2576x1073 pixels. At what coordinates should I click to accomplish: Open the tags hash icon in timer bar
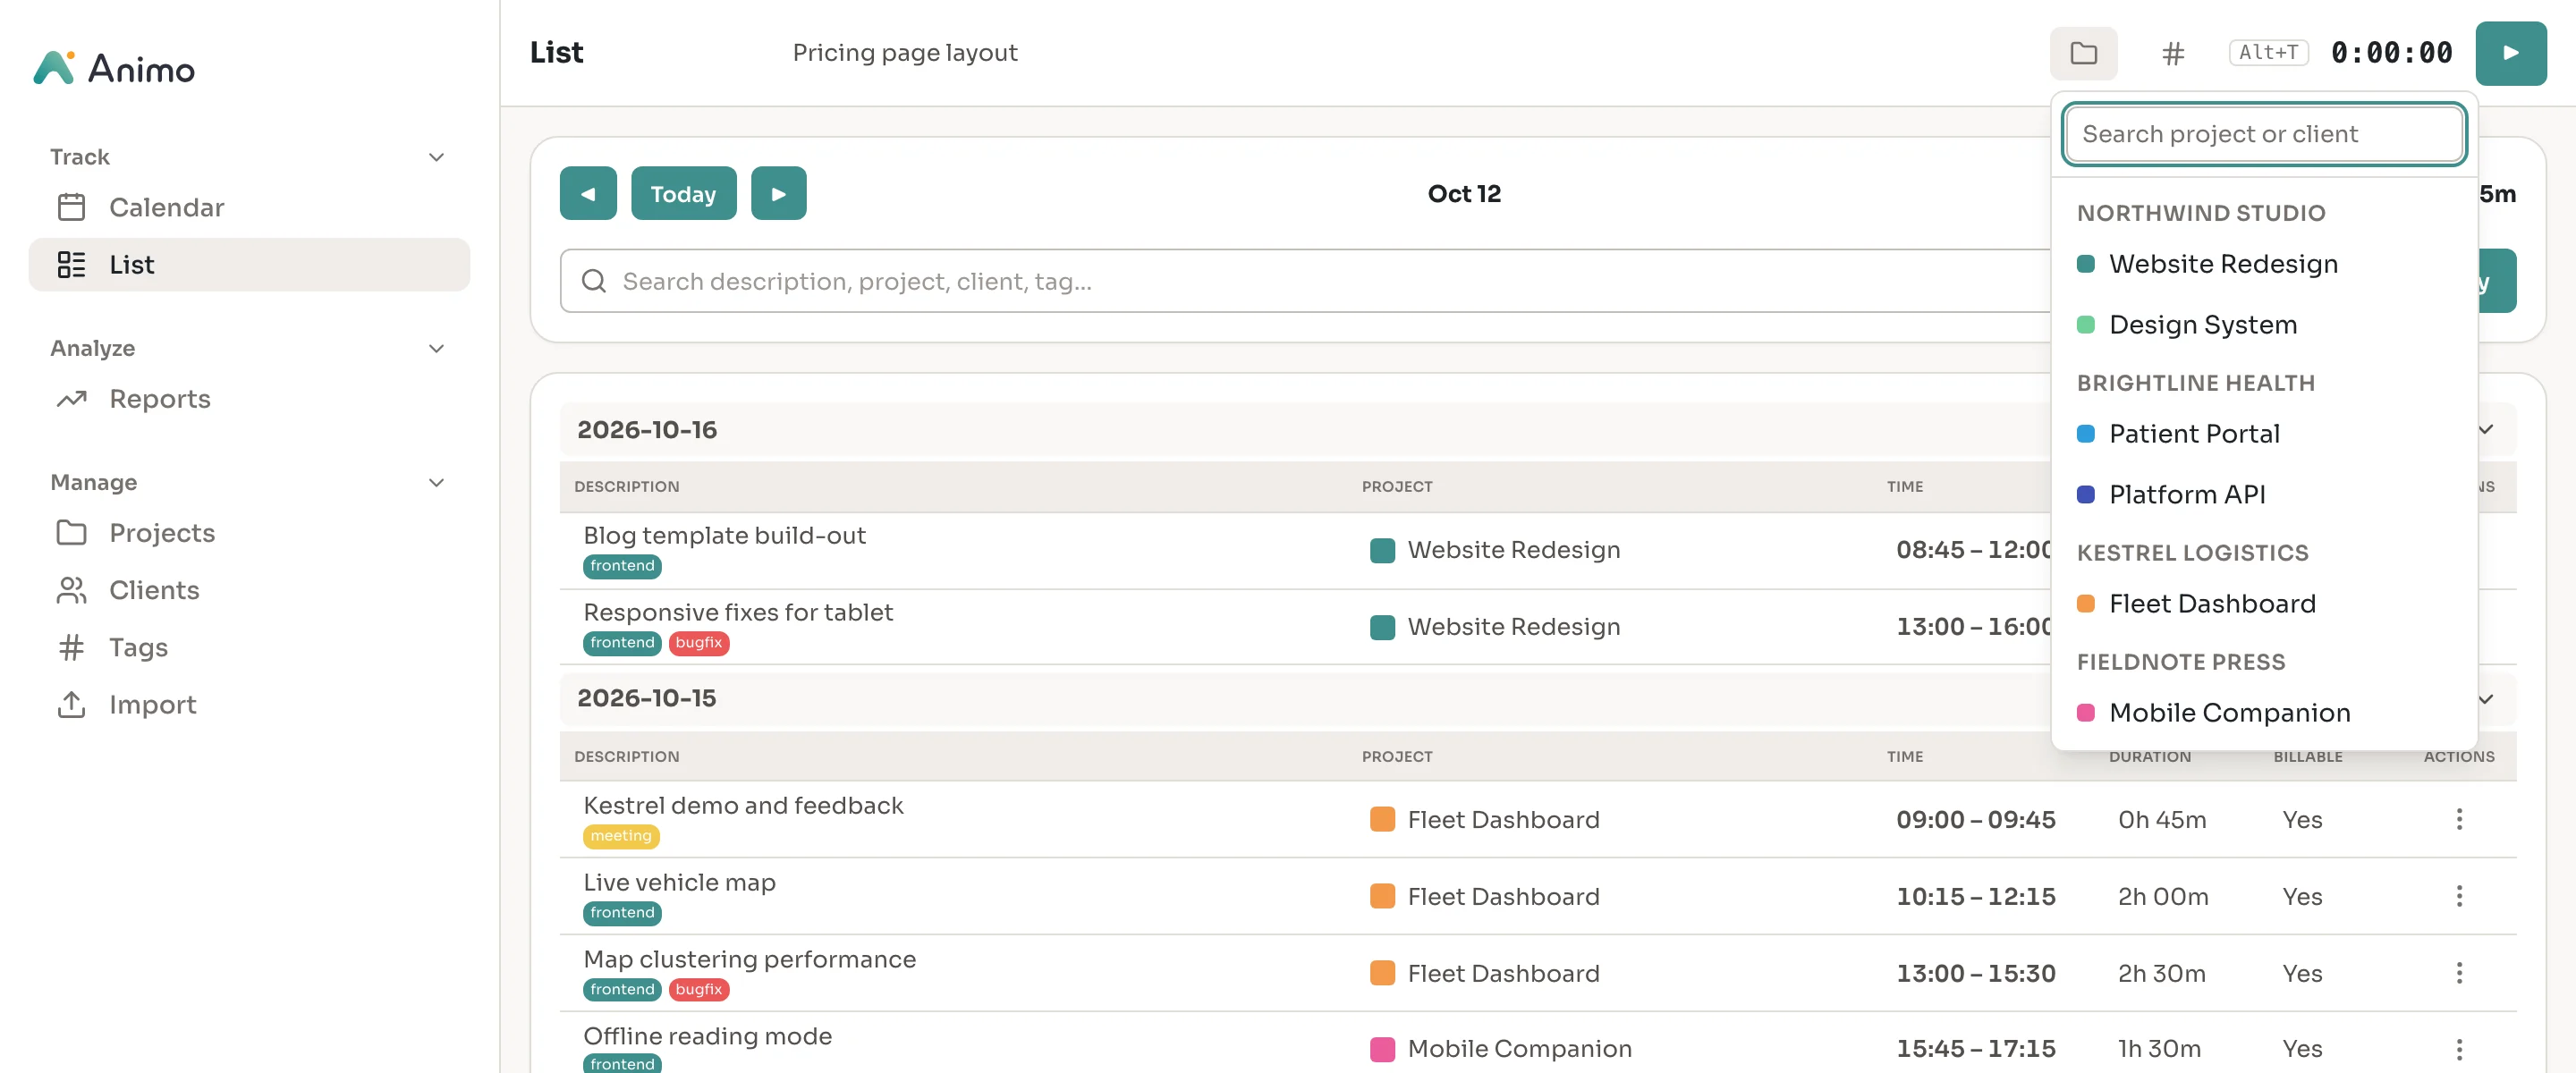click(2172, 53)
